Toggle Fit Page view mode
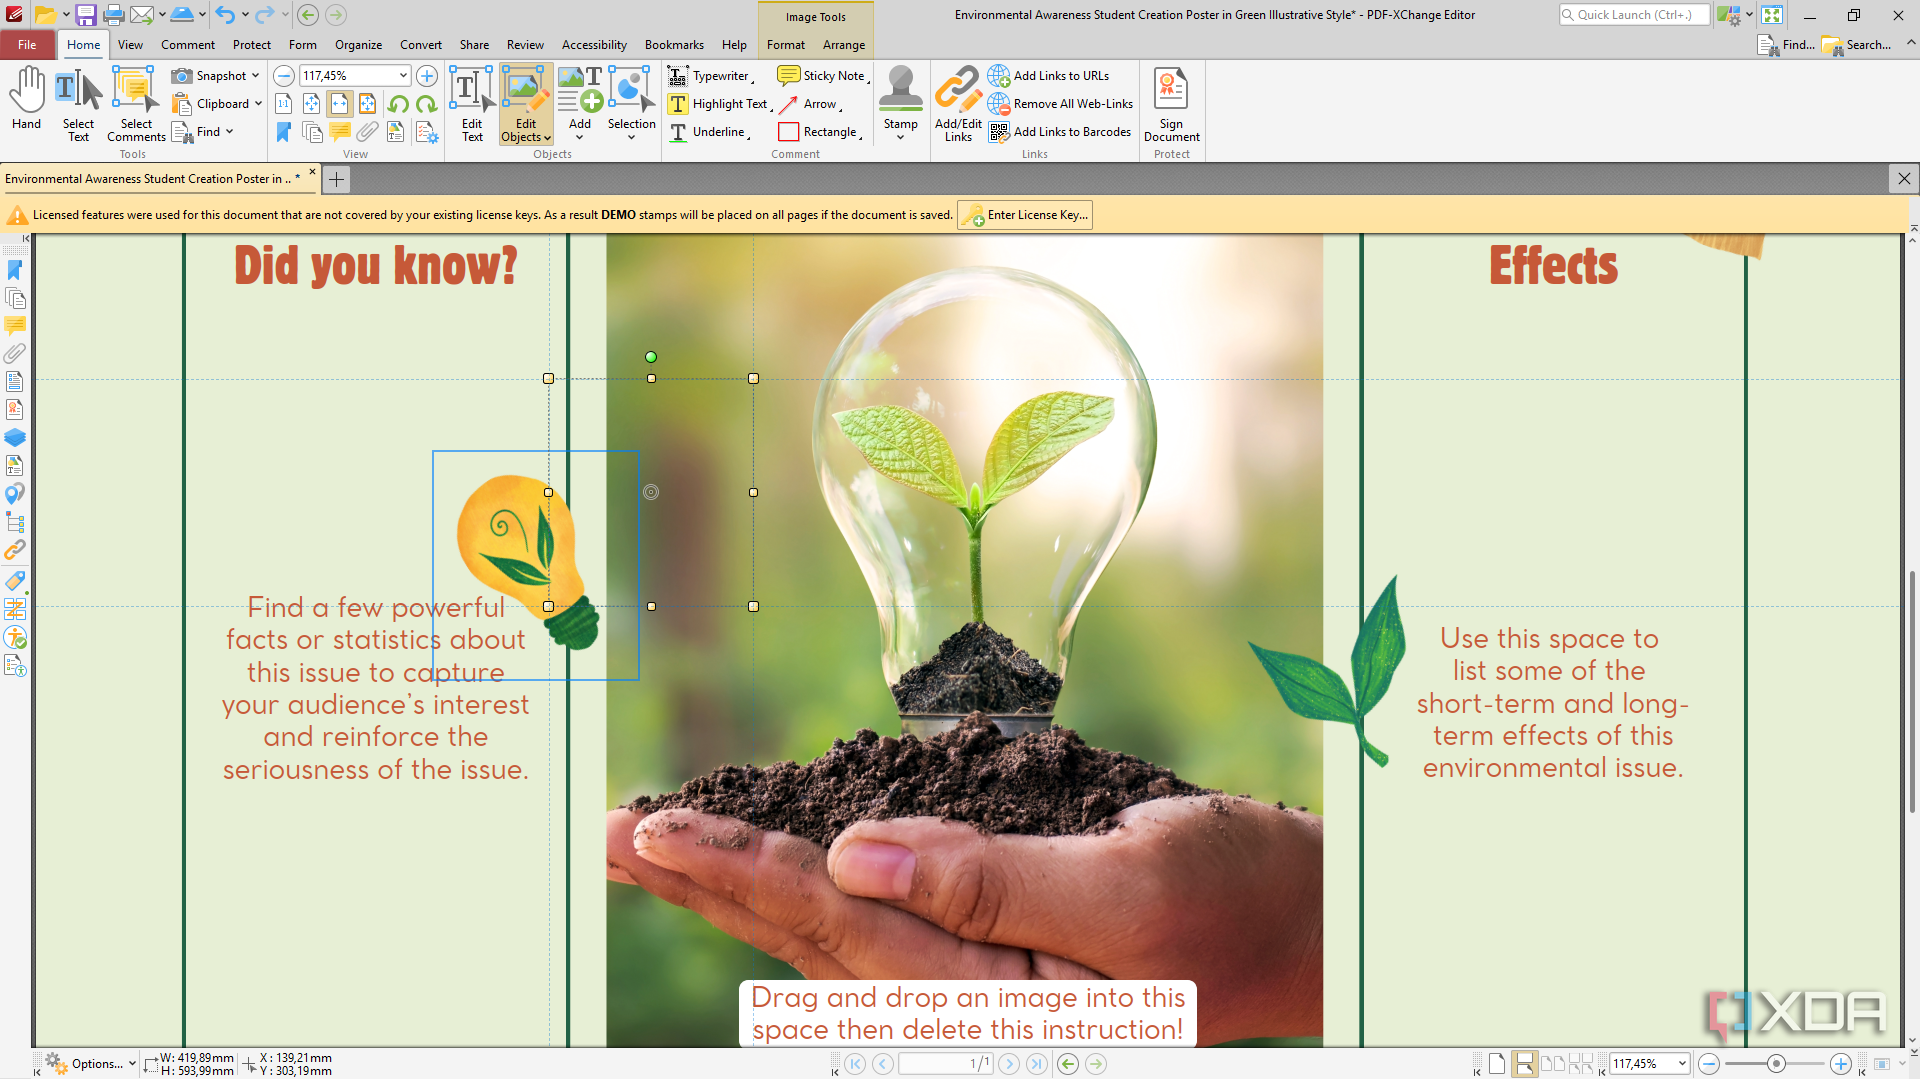This screenshot has height=1080, width=1920. tap(312, 104)
